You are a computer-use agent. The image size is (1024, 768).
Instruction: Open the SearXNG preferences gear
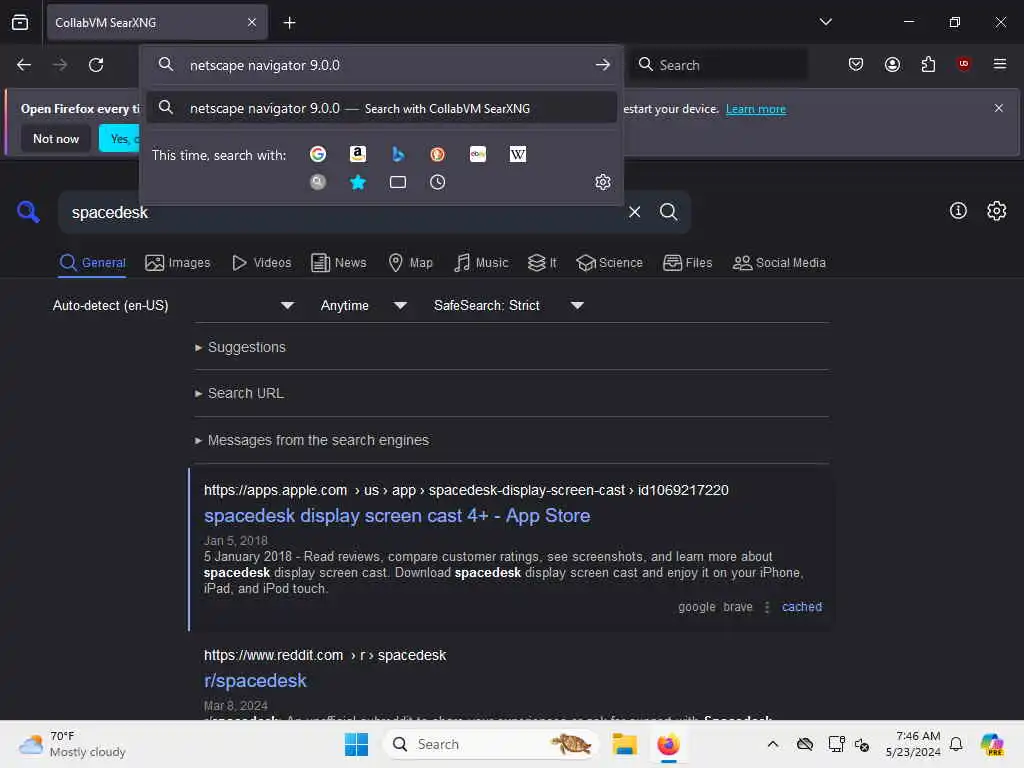(x=997, y=210)
